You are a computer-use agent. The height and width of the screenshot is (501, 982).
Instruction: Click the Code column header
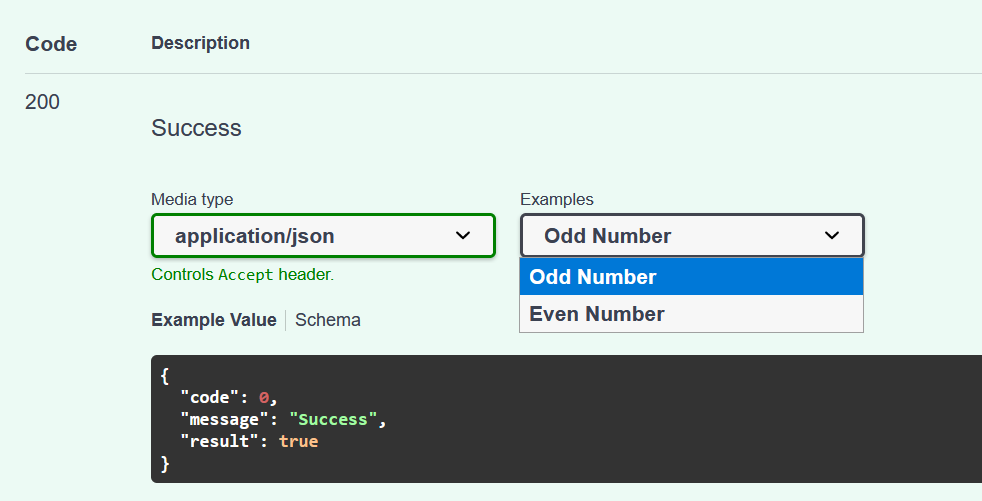click(51, 44)
